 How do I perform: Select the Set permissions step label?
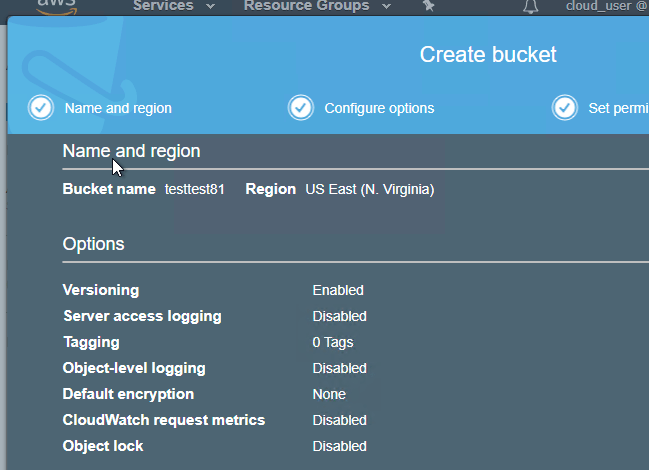[618, 108]
